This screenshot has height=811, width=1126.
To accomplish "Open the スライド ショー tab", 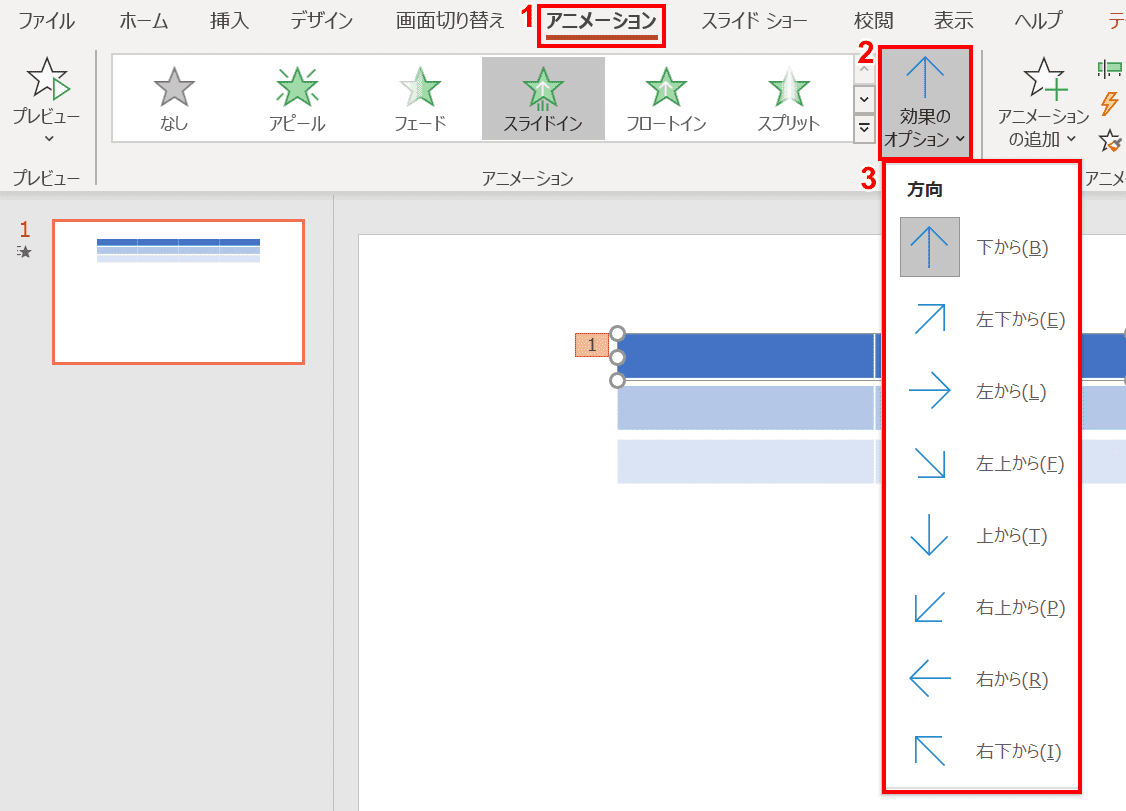I will pos(754,21).
